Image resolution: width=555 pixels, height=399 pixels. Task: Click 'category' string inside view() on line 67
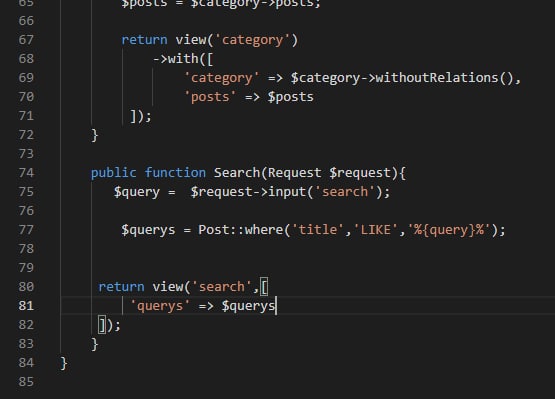tap(252, 40)
